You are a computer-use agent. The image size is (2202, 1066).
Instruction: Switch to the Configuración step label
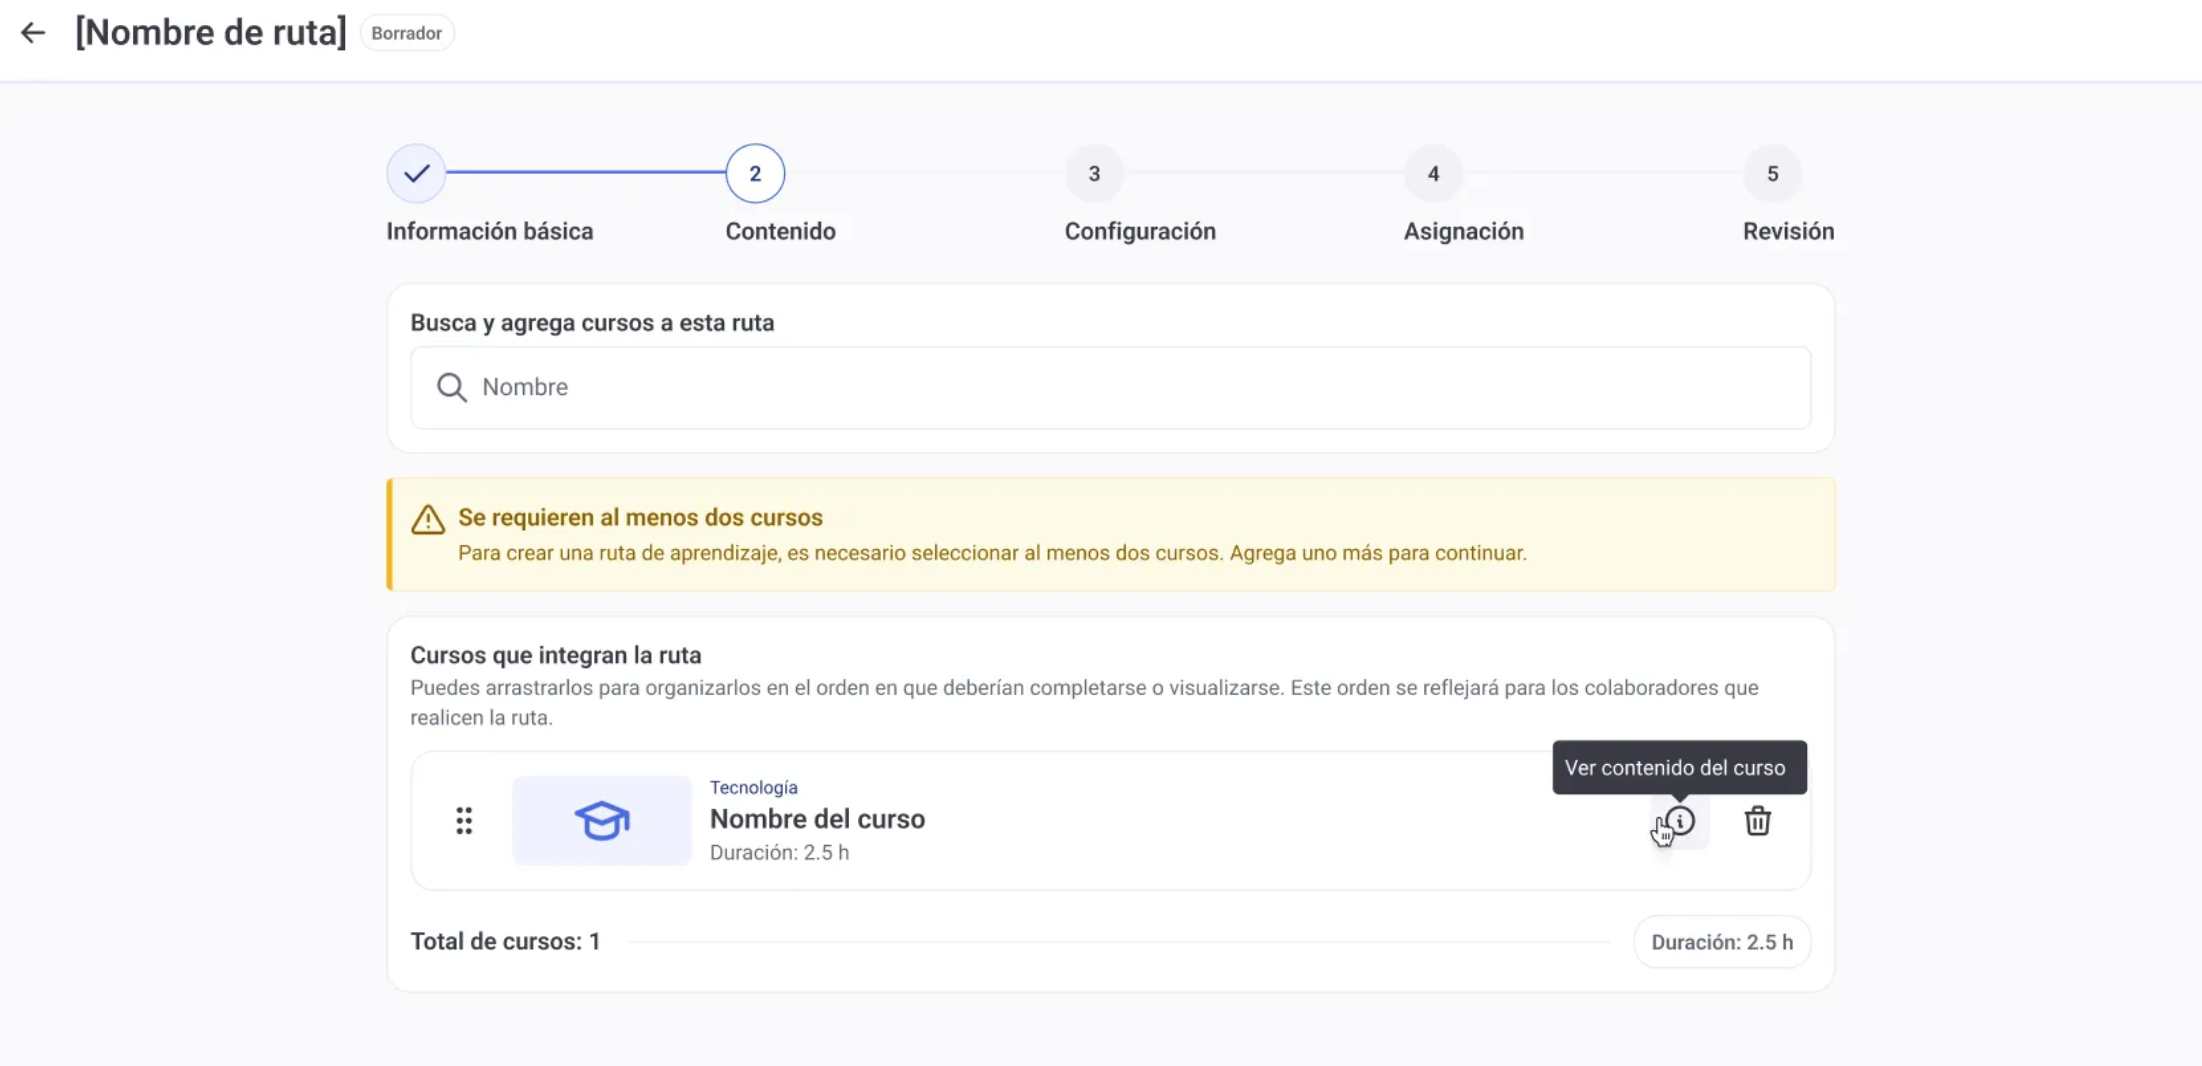[x=1140, y=232]
